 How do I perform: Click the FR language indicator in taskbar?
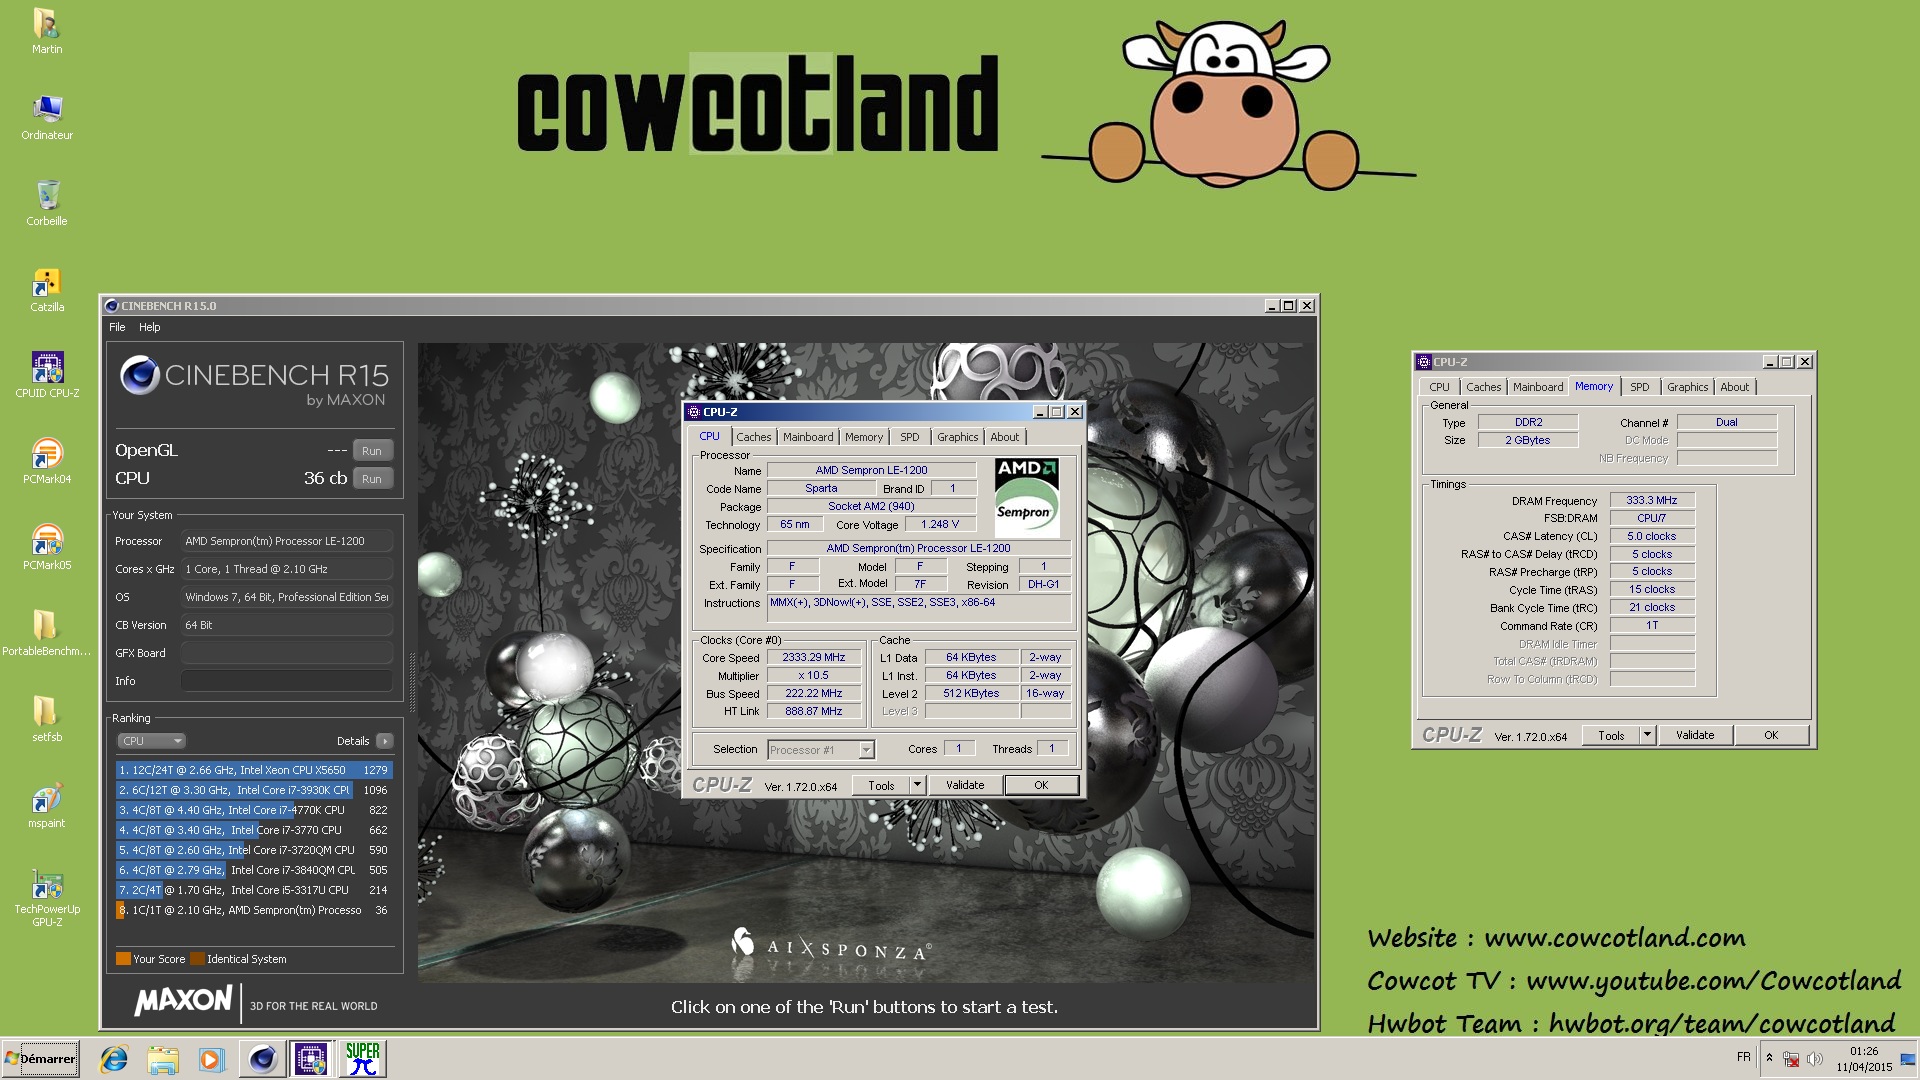(1743, 1057)
